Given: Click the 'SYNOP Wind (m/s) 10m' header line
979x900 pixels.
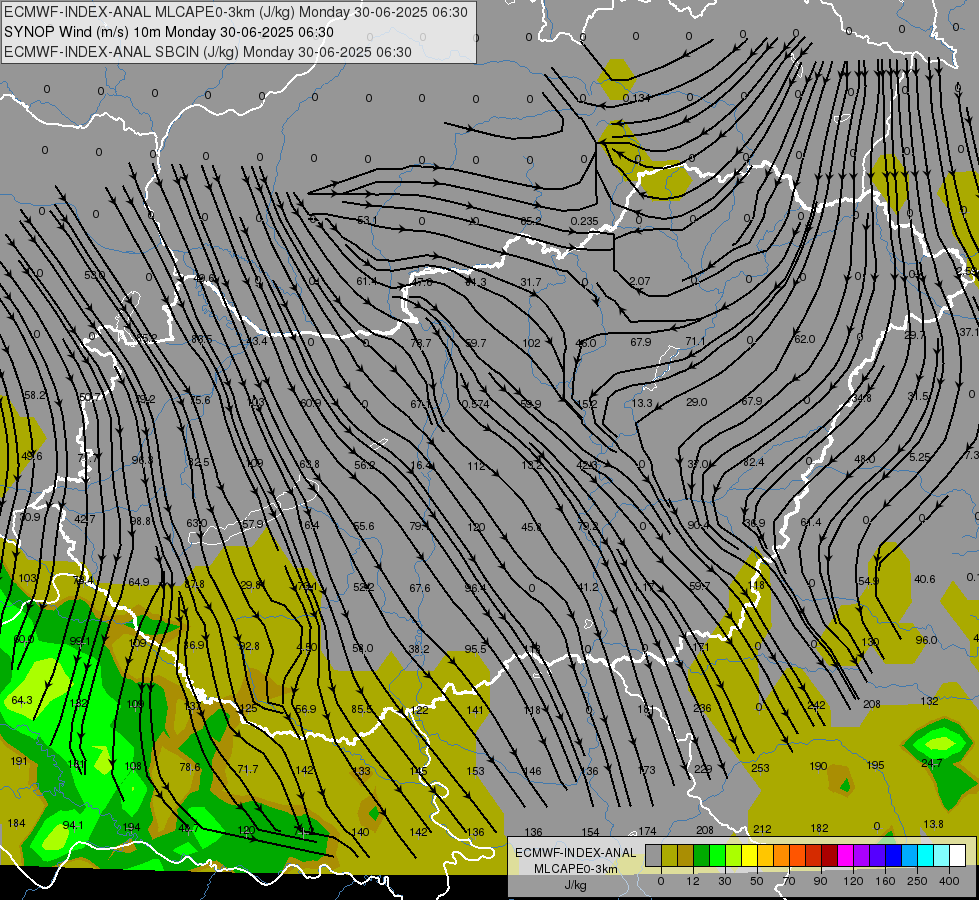Looking at the screenshot, I should [x=169, y=32].
